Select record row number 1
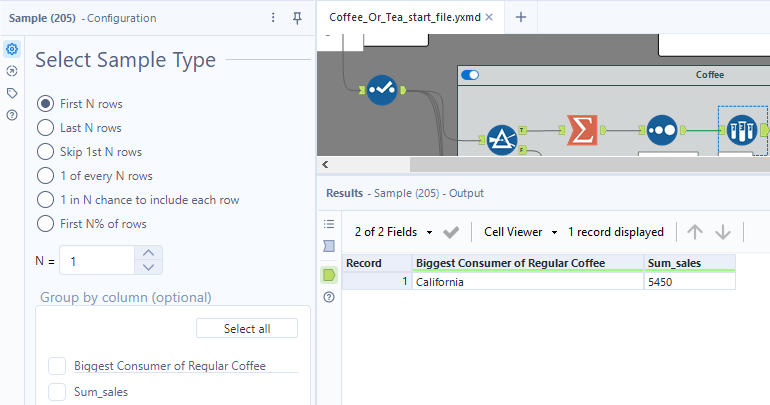The height and width of the screenshot is (405, 770). (x=377, y=282)
